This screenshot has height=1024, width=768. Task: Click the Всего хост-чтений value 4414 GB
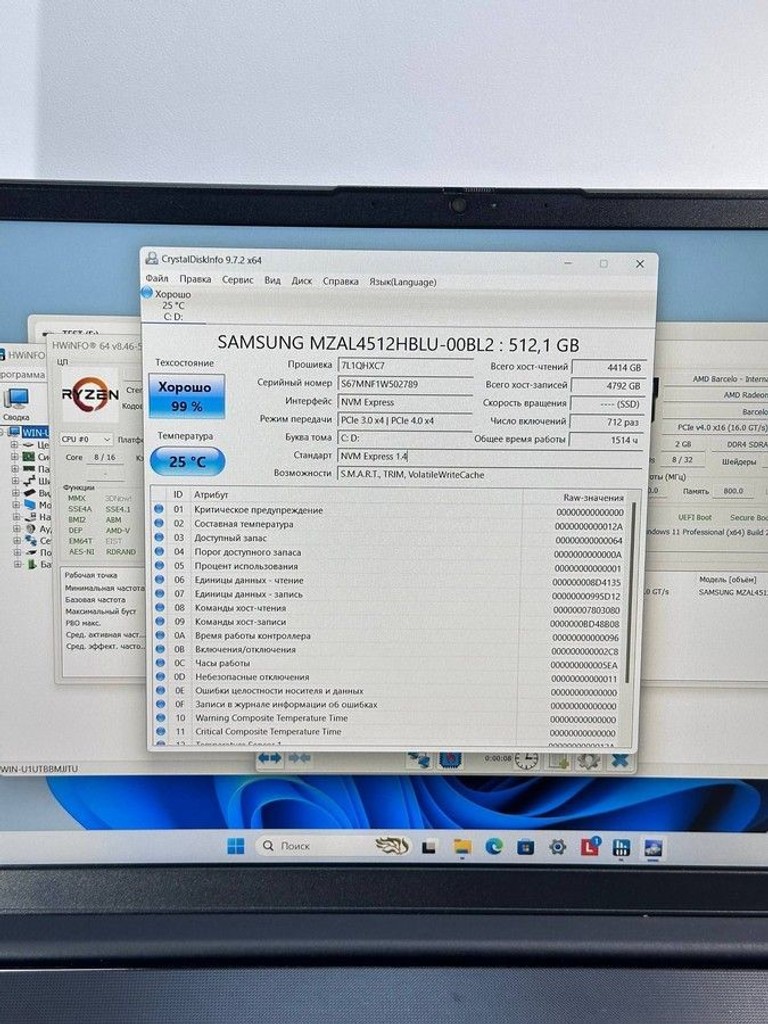click(x=608, y=368)
